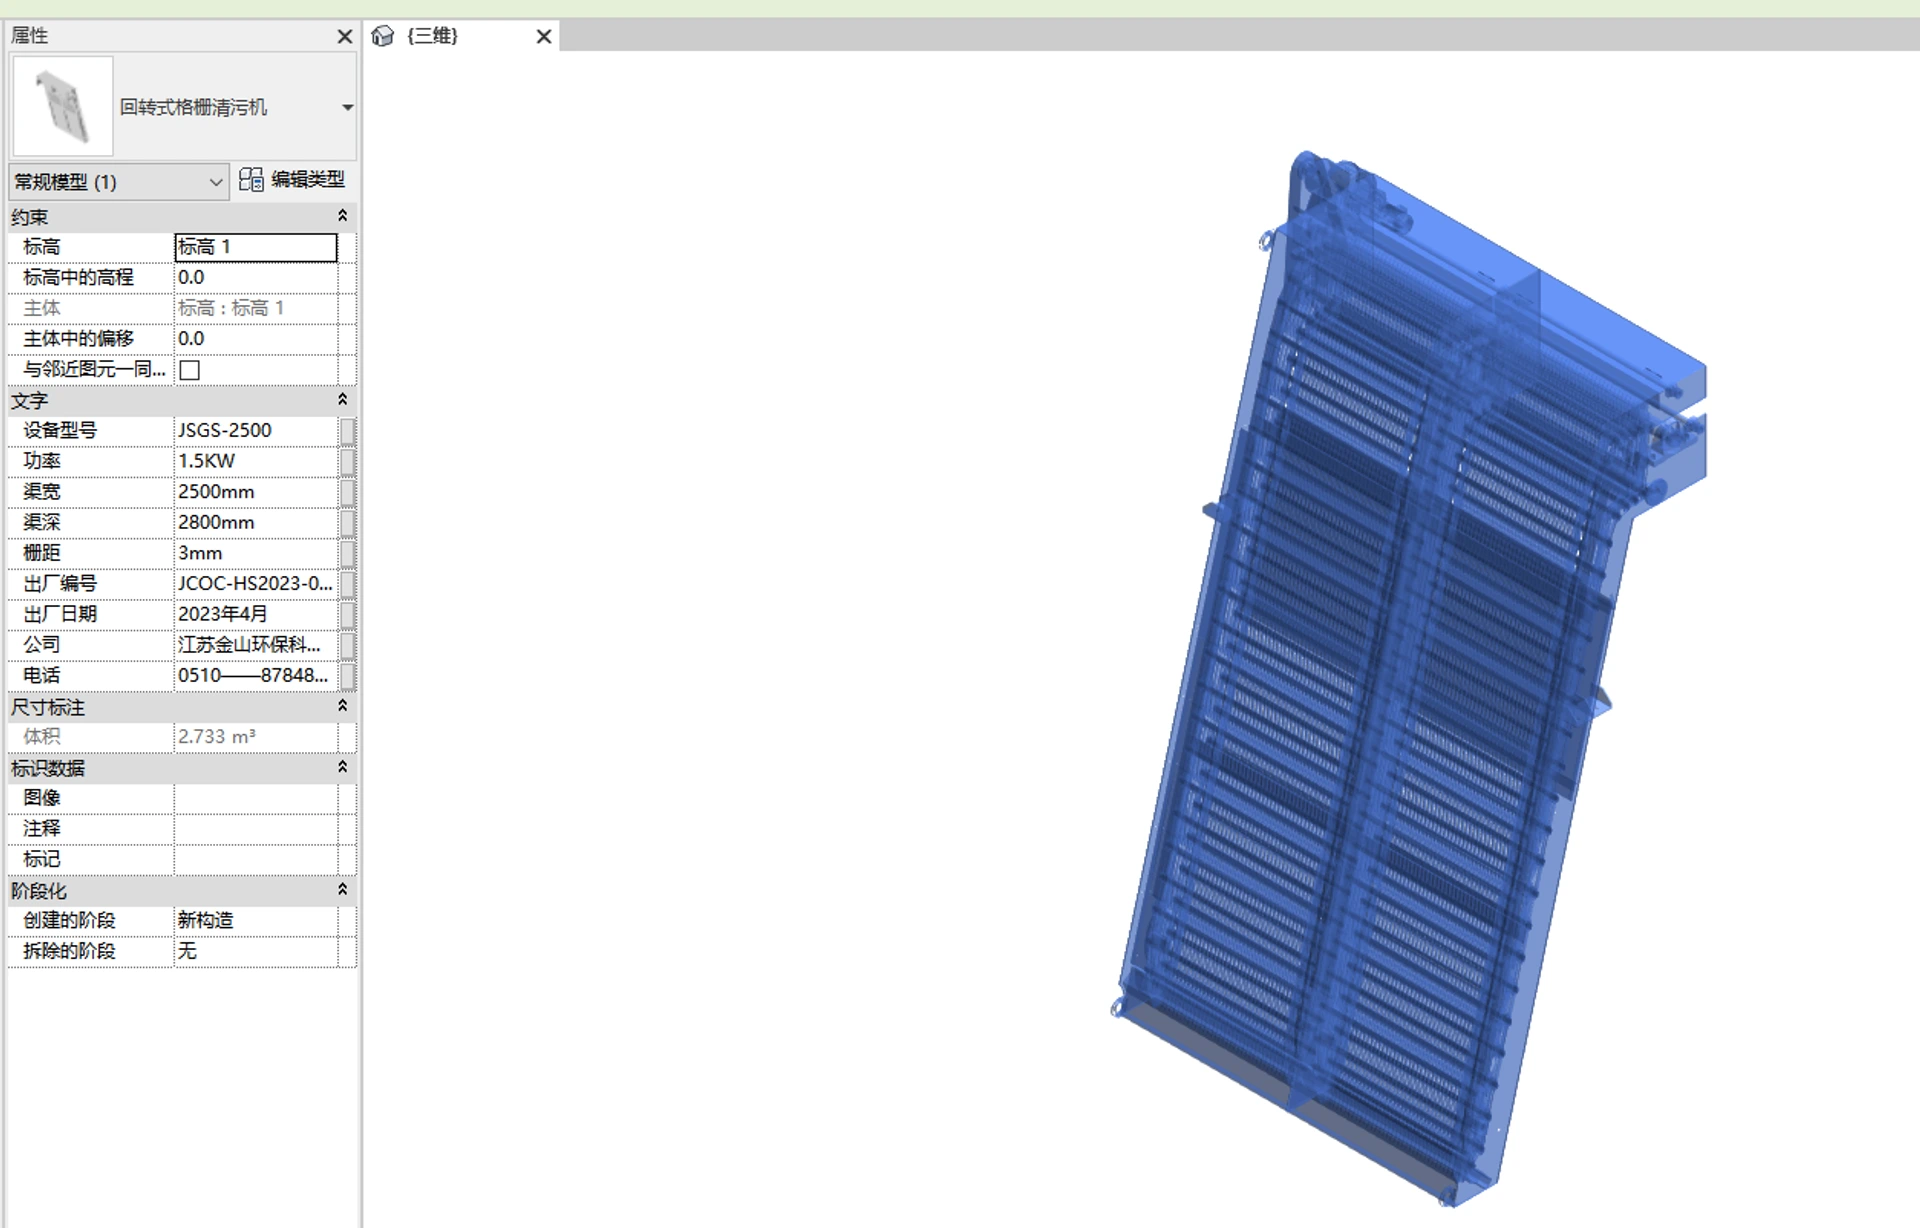Collapse the 约束 section

coord(342,216)
